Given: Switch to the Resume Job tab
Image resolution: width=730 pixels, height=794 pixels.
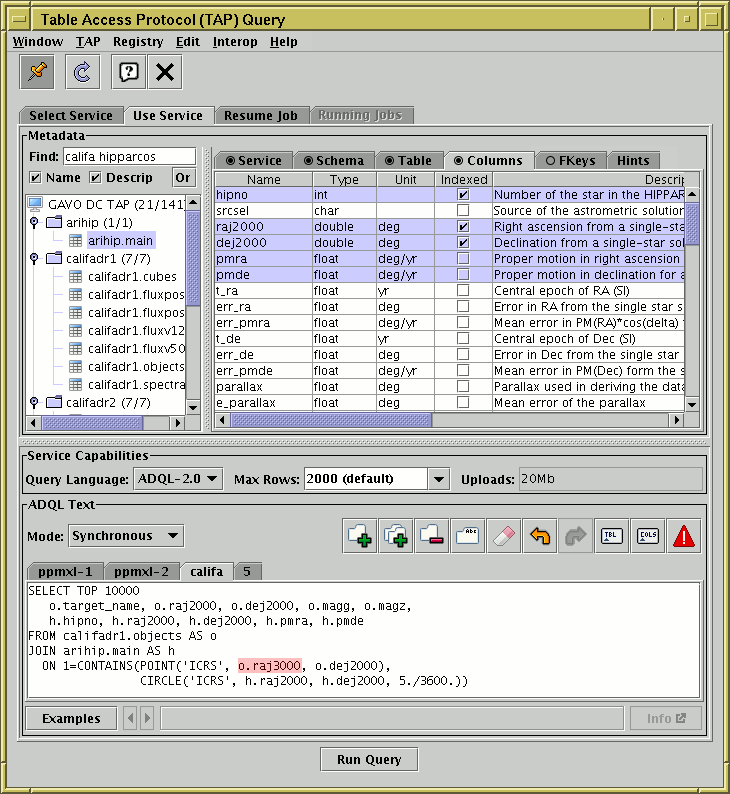Looking at the screenshot, I should [260, 115].
